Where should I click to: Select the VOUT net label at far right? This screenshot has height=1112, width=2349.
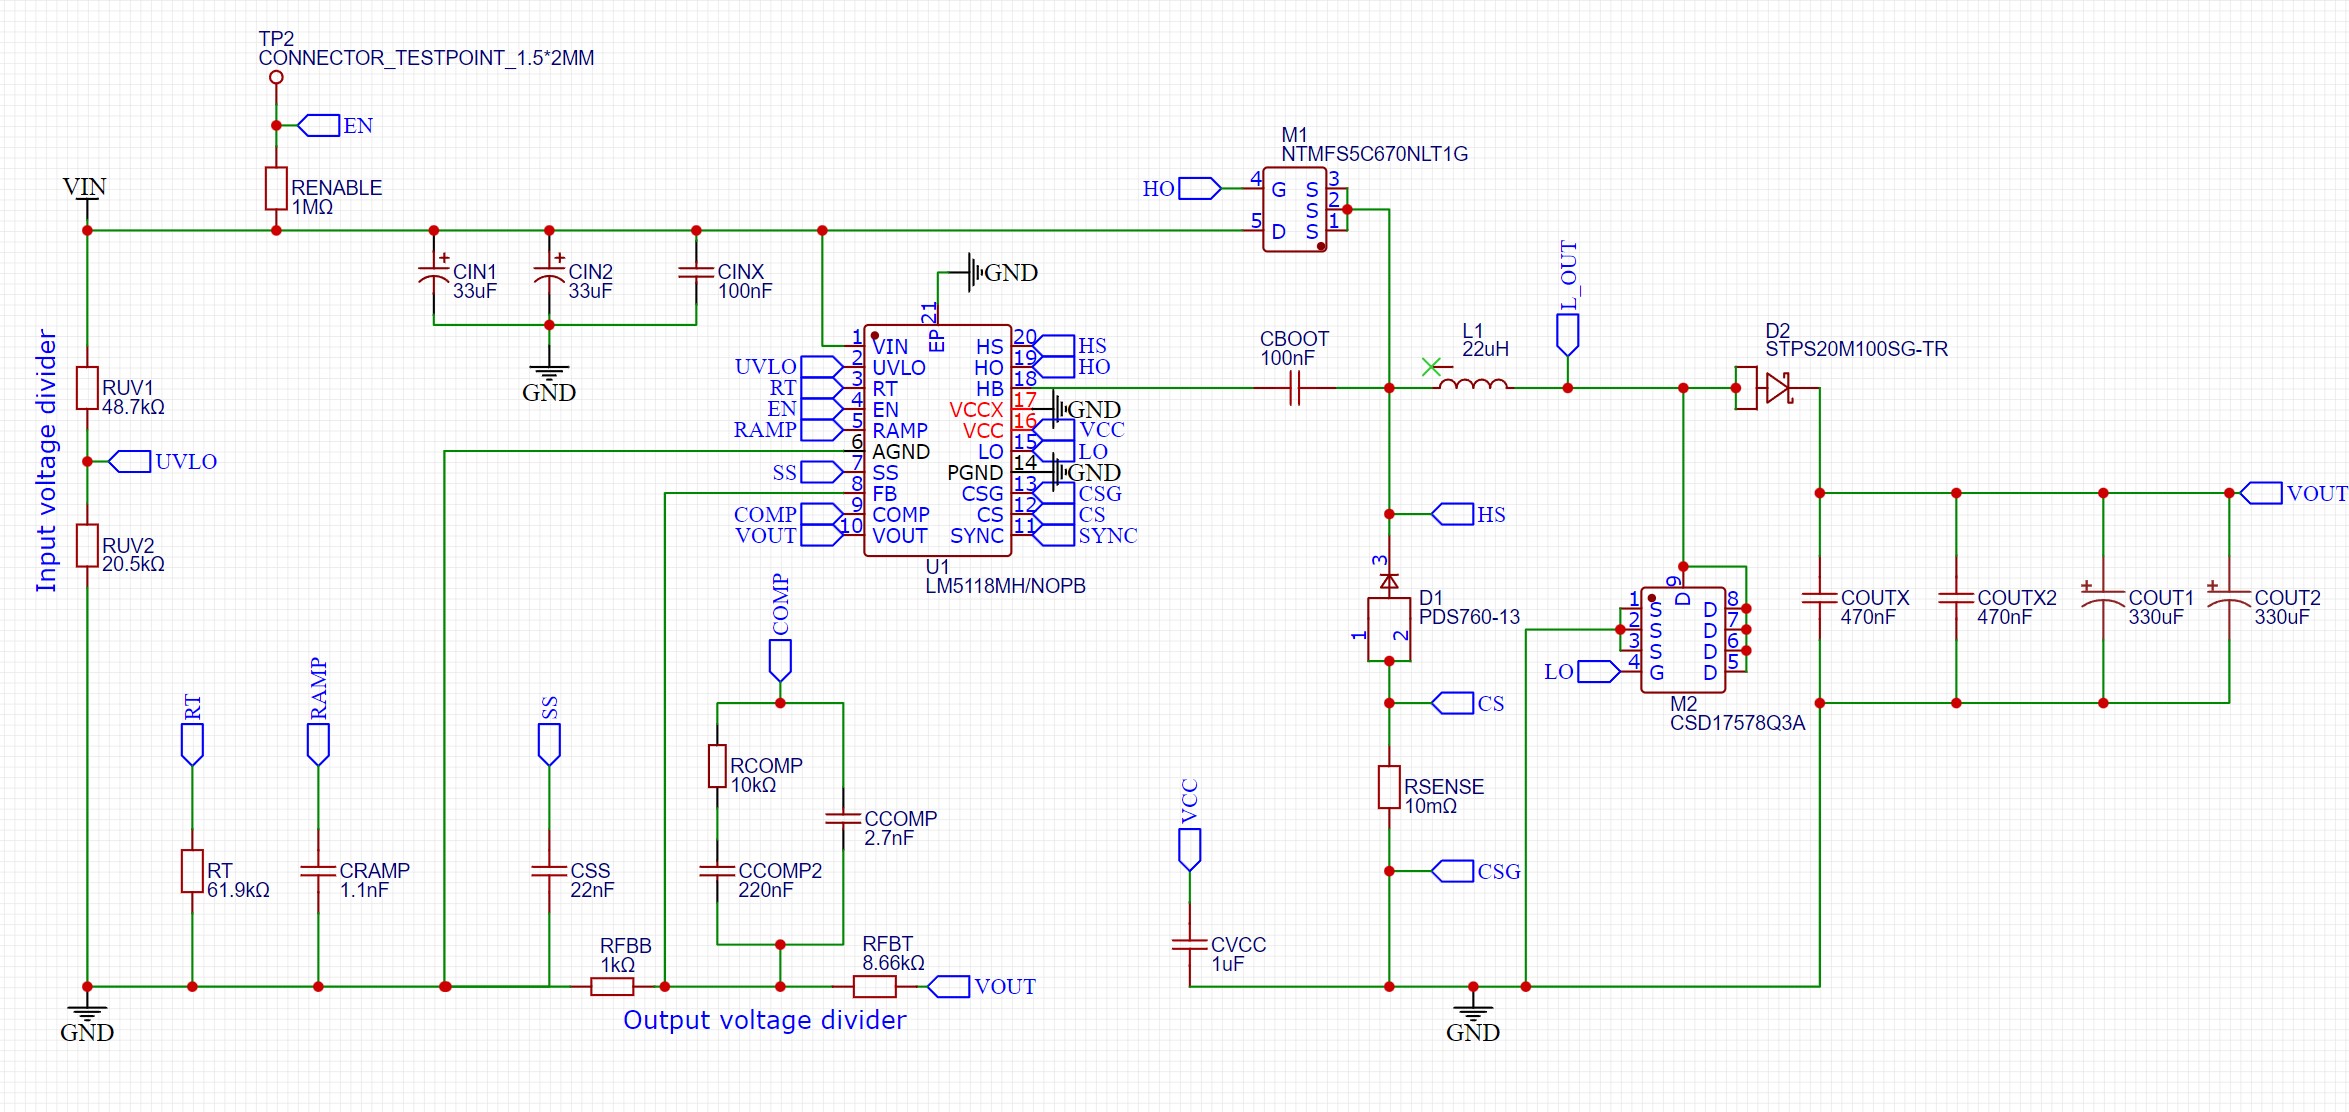(x=2293, y=493)
